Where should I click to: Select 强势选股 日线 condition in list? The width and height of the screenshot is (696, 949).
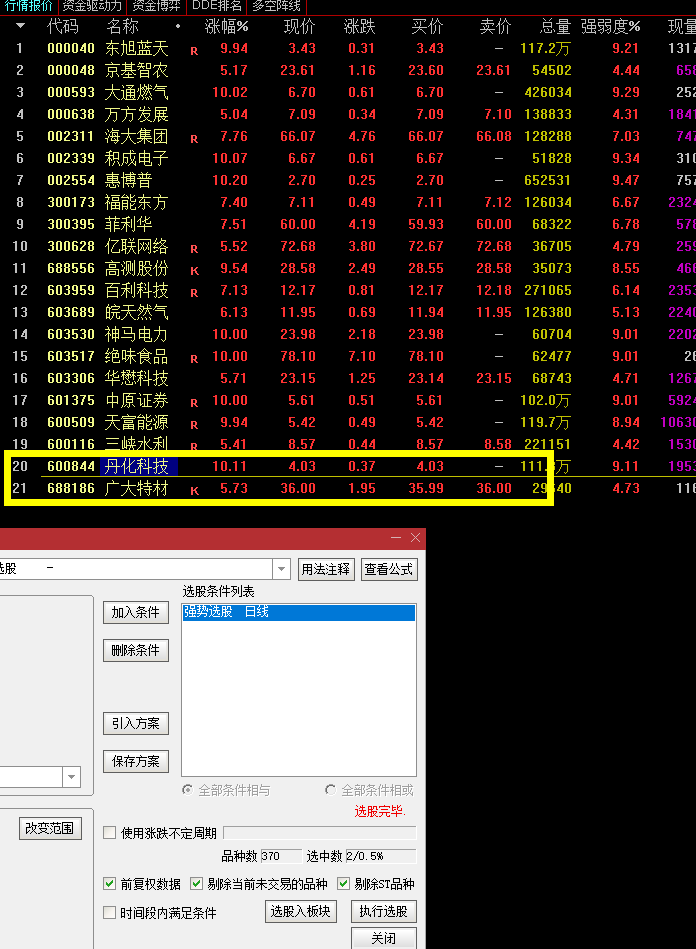point(299,612)
